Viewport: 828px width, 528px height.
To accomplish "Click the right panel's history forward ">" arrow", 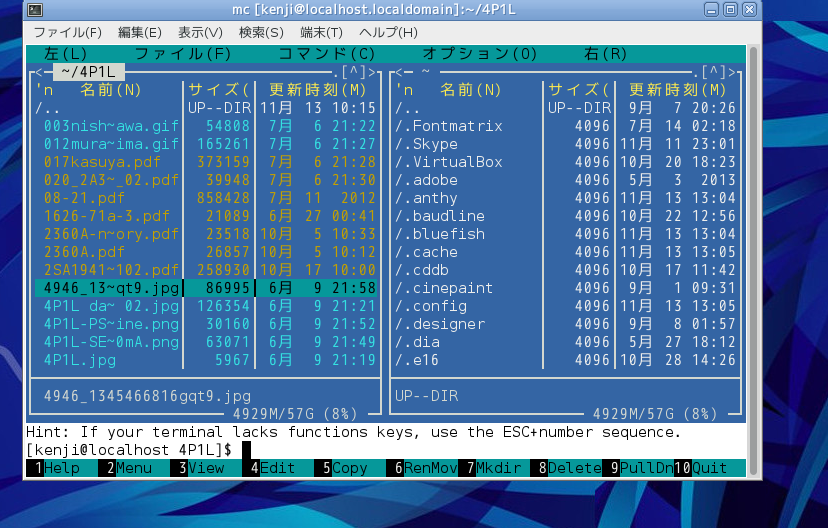I will tap(732, 72).
